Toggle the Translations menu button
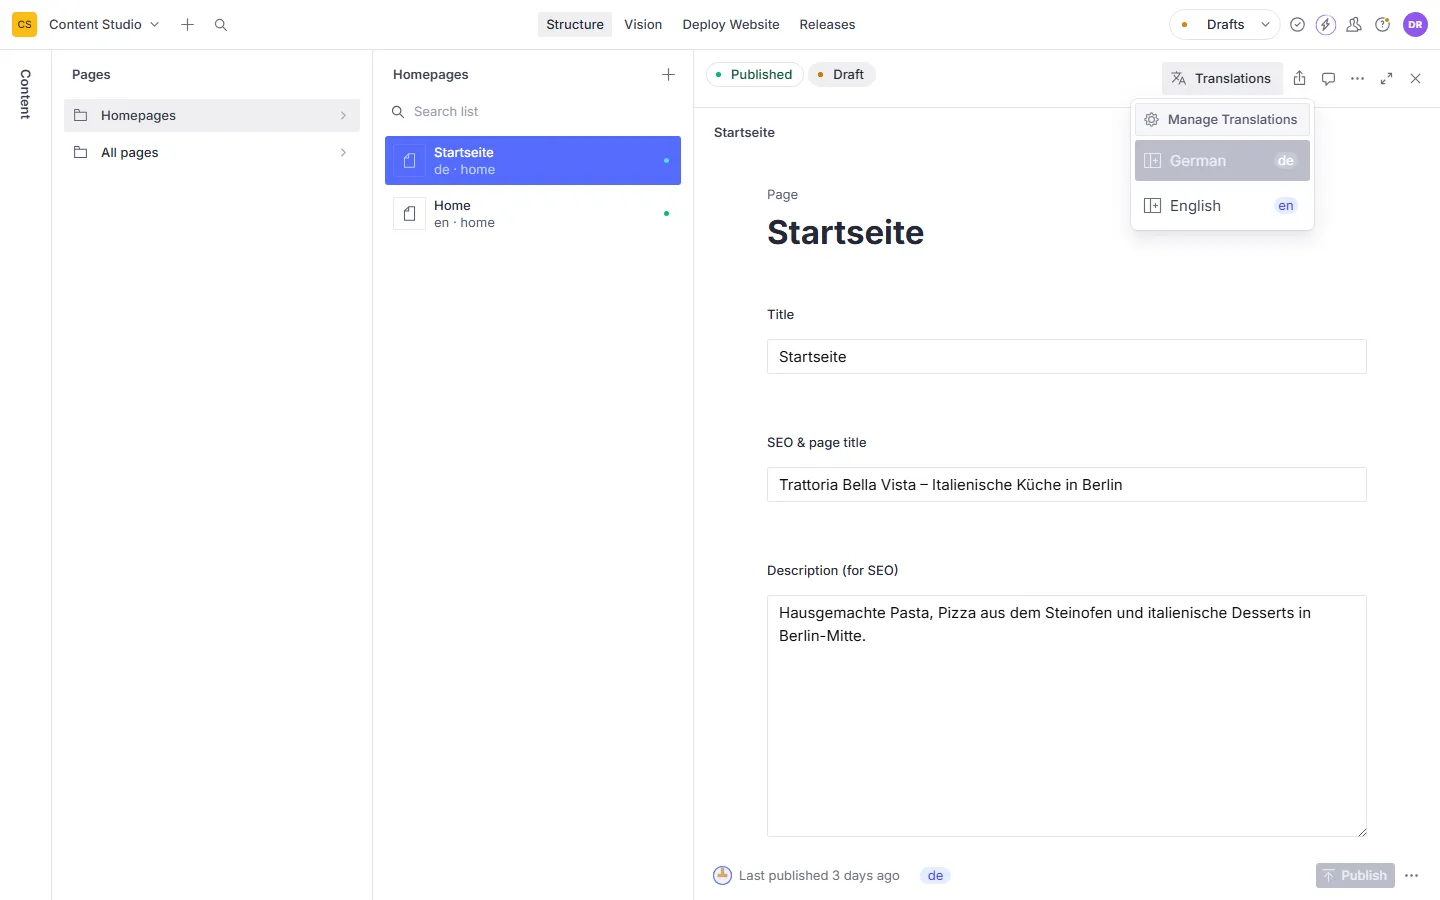Image resolution: width=1440 pixels, height=900 pixels. (1222, 78)
